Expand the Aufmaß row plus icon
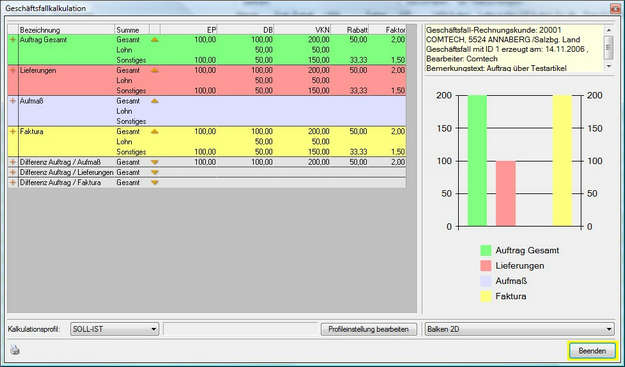Image resolution: width=625 pixels, height=367 pixels. coord(13,101)
